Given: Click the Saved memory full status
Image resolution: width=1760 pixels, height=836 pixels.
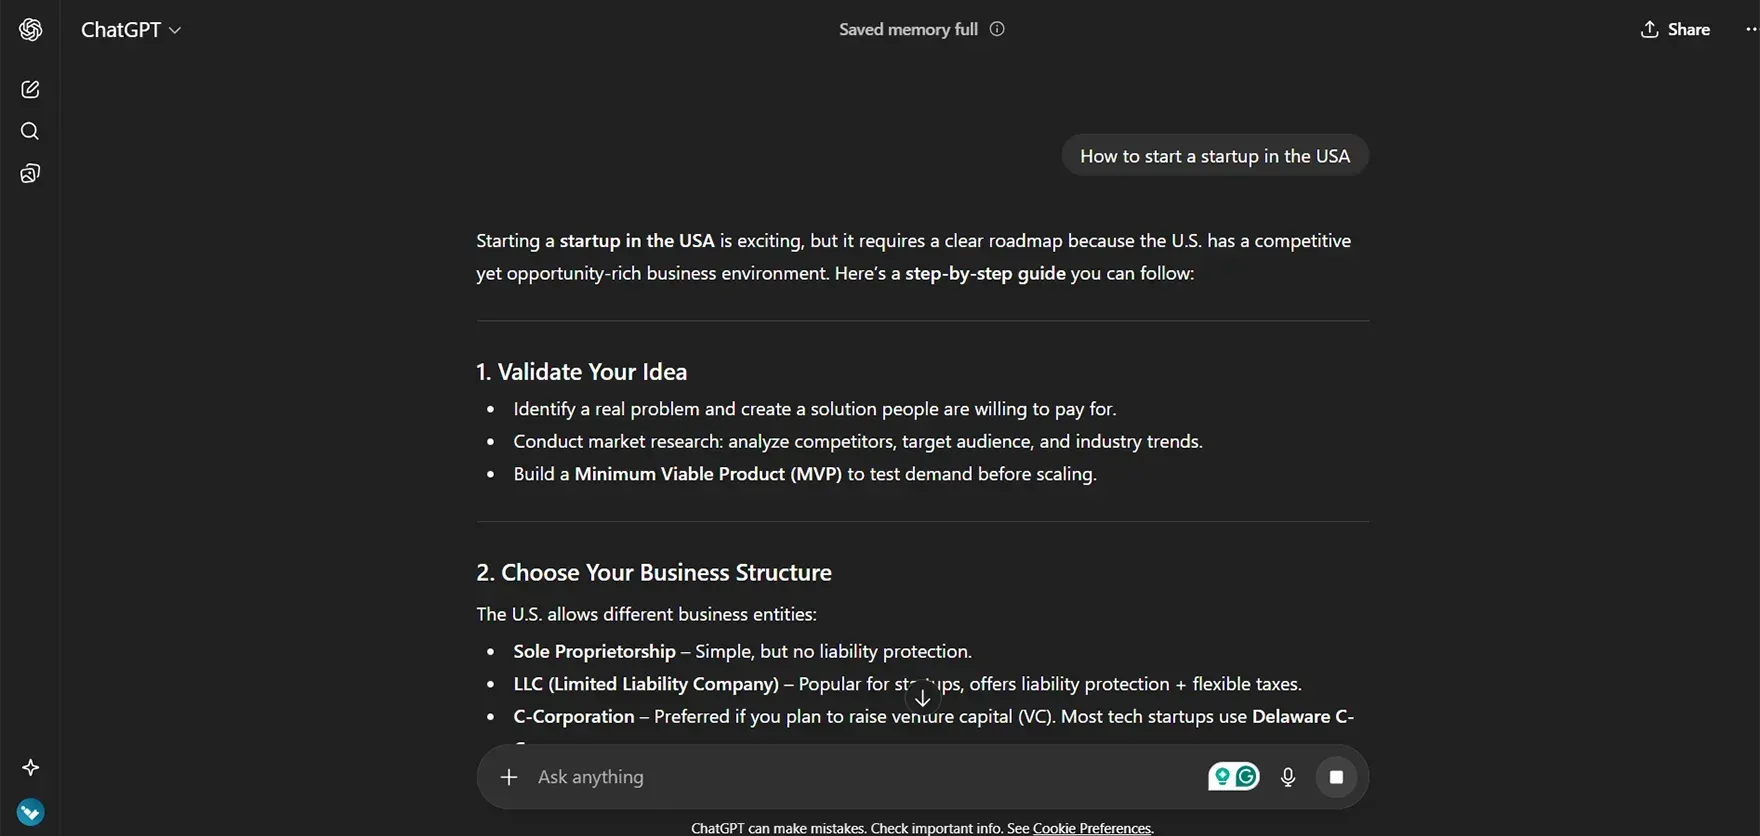Looking at the screenshot, I should (x=907, y=29).
